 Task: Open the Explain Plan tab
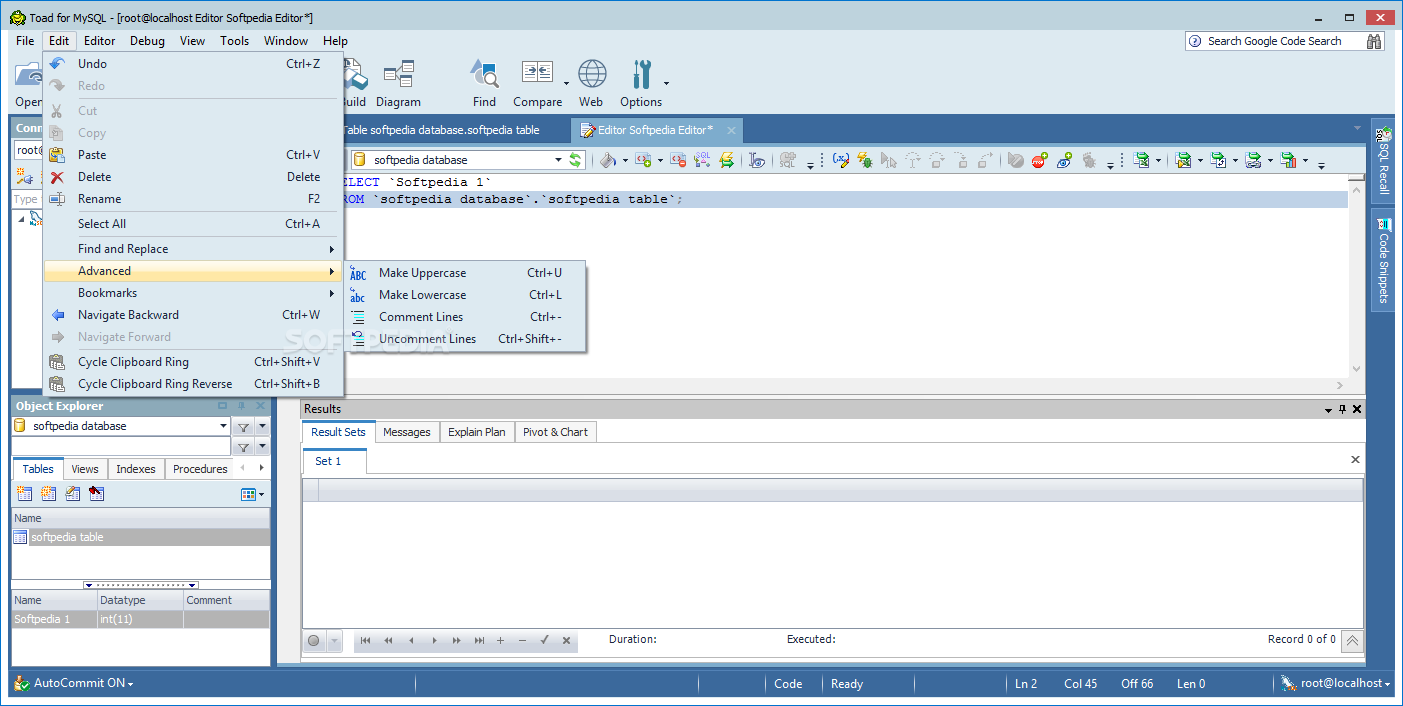[477, 432]
